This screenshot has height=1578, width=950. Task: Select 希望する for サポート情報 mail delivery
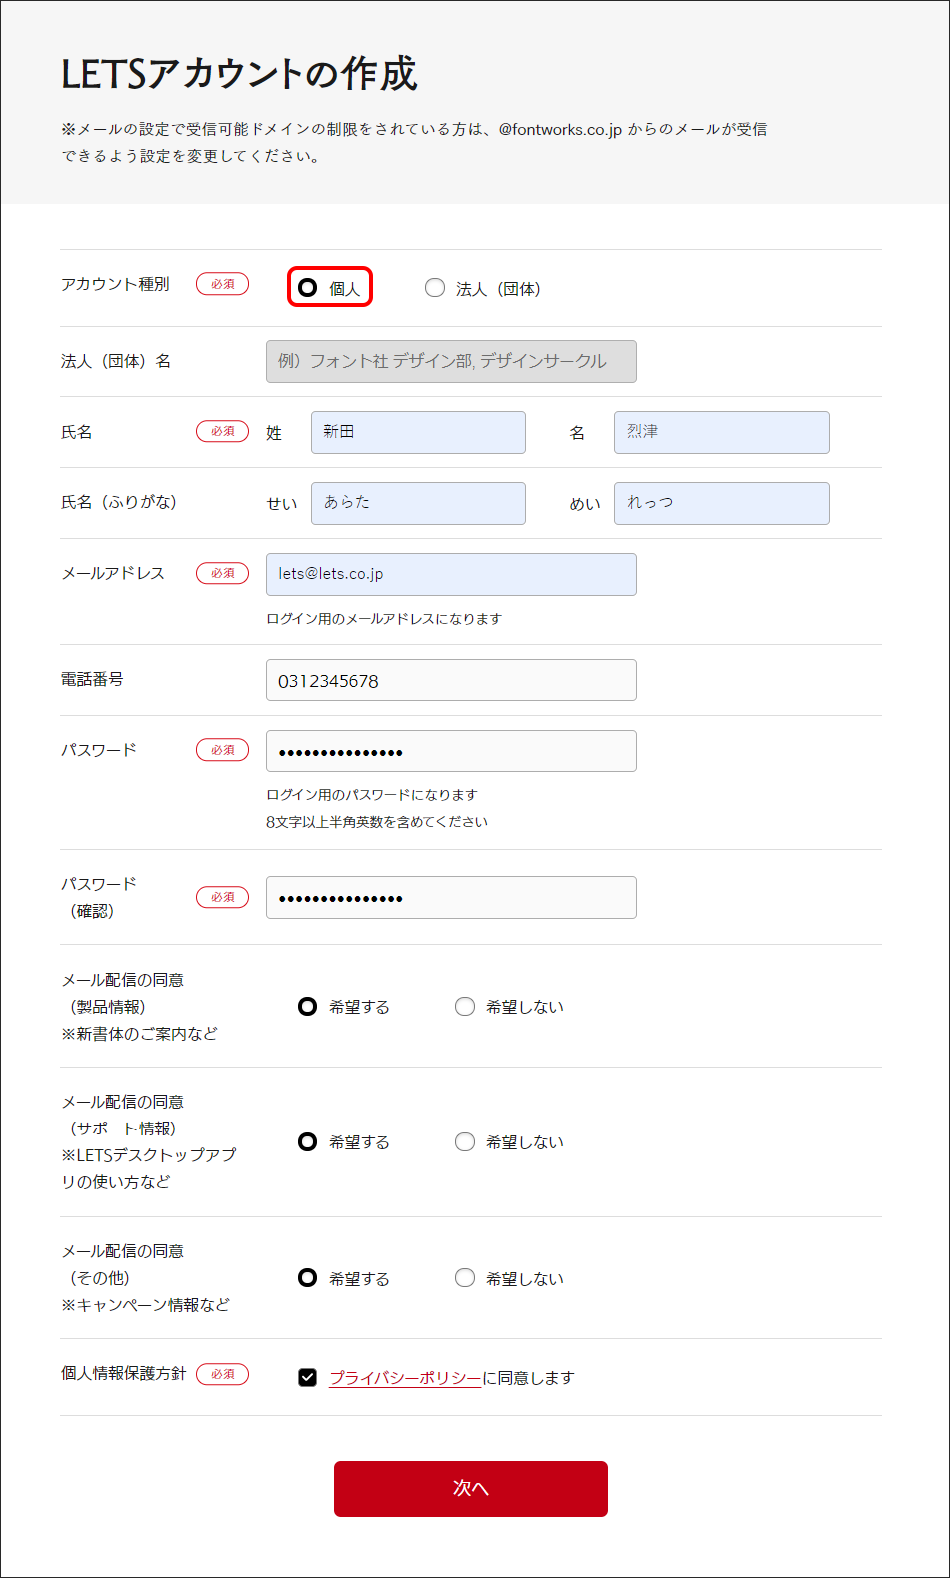click(x=308, y=1142)
